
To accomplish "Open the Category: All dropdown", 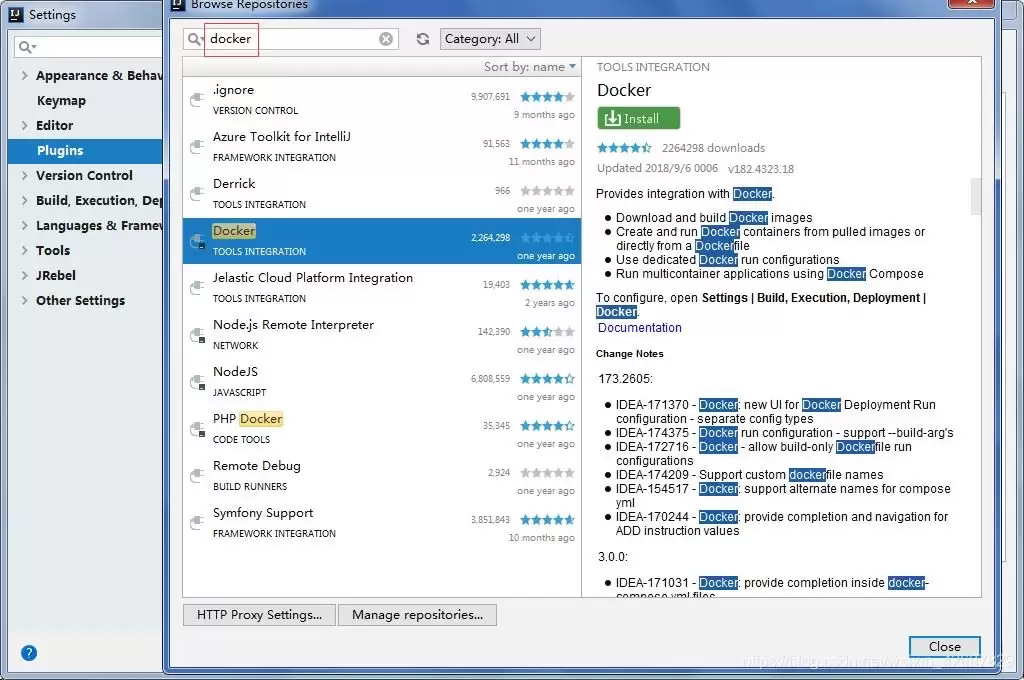I will tap(490, 38).
